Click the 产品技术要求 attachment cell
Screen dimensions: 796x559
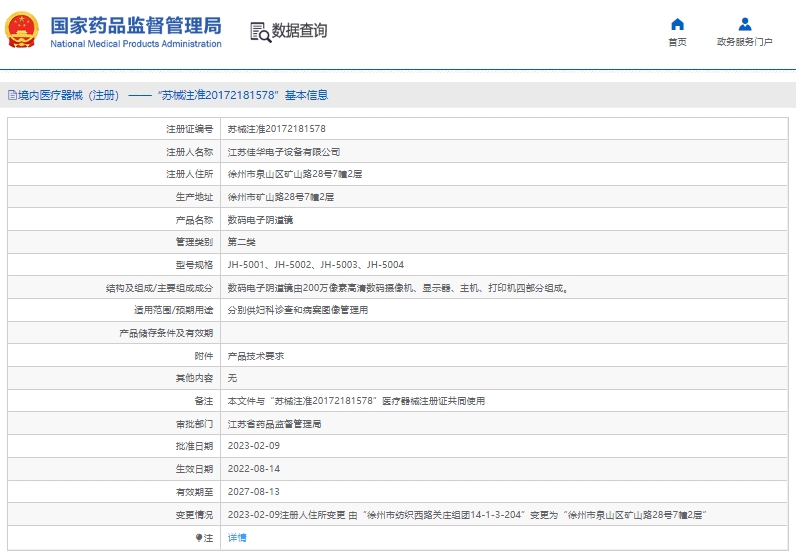[x=256, y=356]
